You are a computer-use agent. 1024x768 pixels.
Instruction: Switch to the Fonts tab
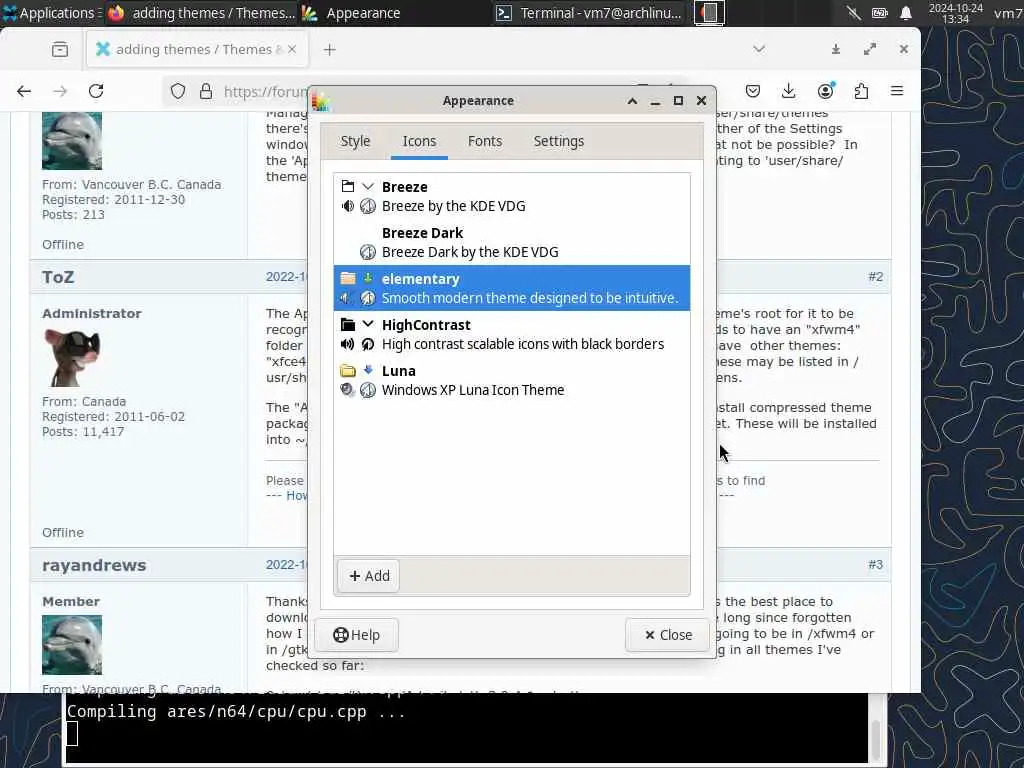[485, 141]
